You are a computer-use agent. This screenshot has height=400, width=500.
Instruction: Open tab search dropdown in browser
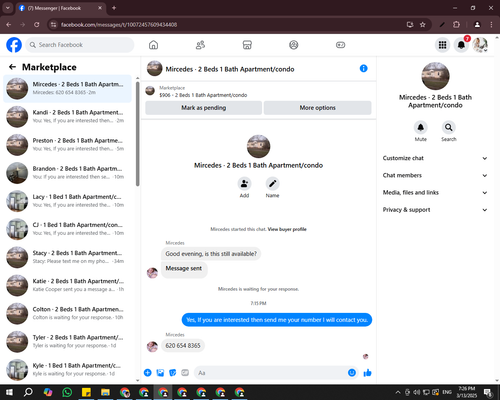point(7,8)
